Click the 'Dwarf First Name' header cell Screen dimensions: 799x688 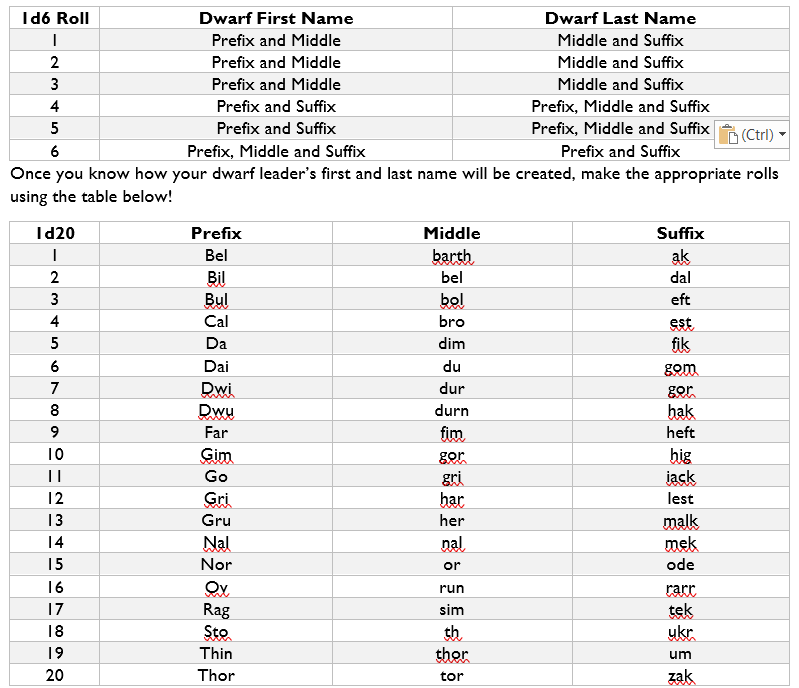tap(276, 18)
